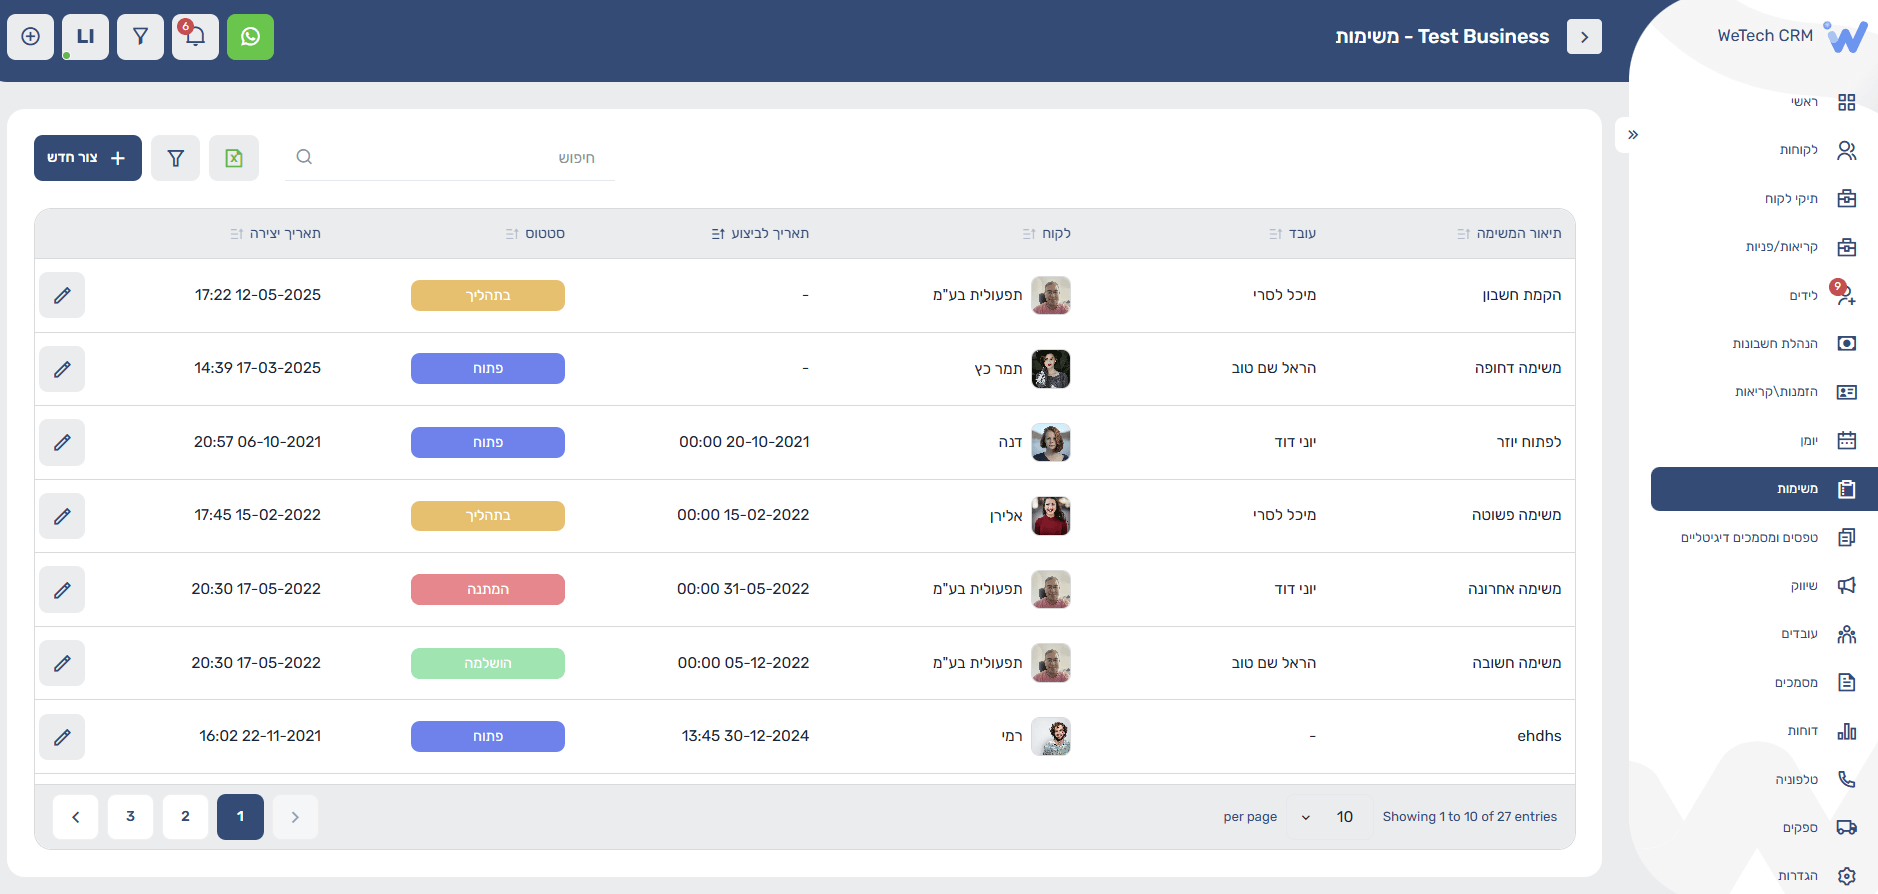Open the header funnel filter icon
This screenshot has width=1878, height=894.
tap(140, 37)
